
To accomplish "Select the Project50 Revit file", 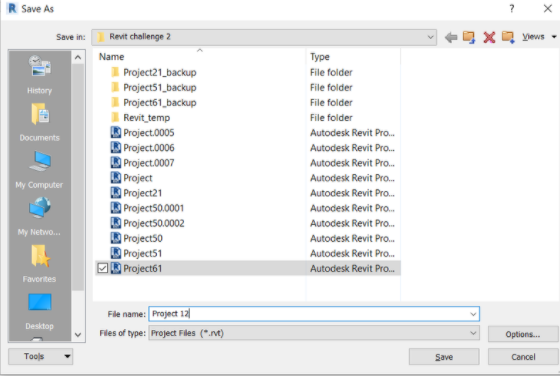I will tap(136, 238).
